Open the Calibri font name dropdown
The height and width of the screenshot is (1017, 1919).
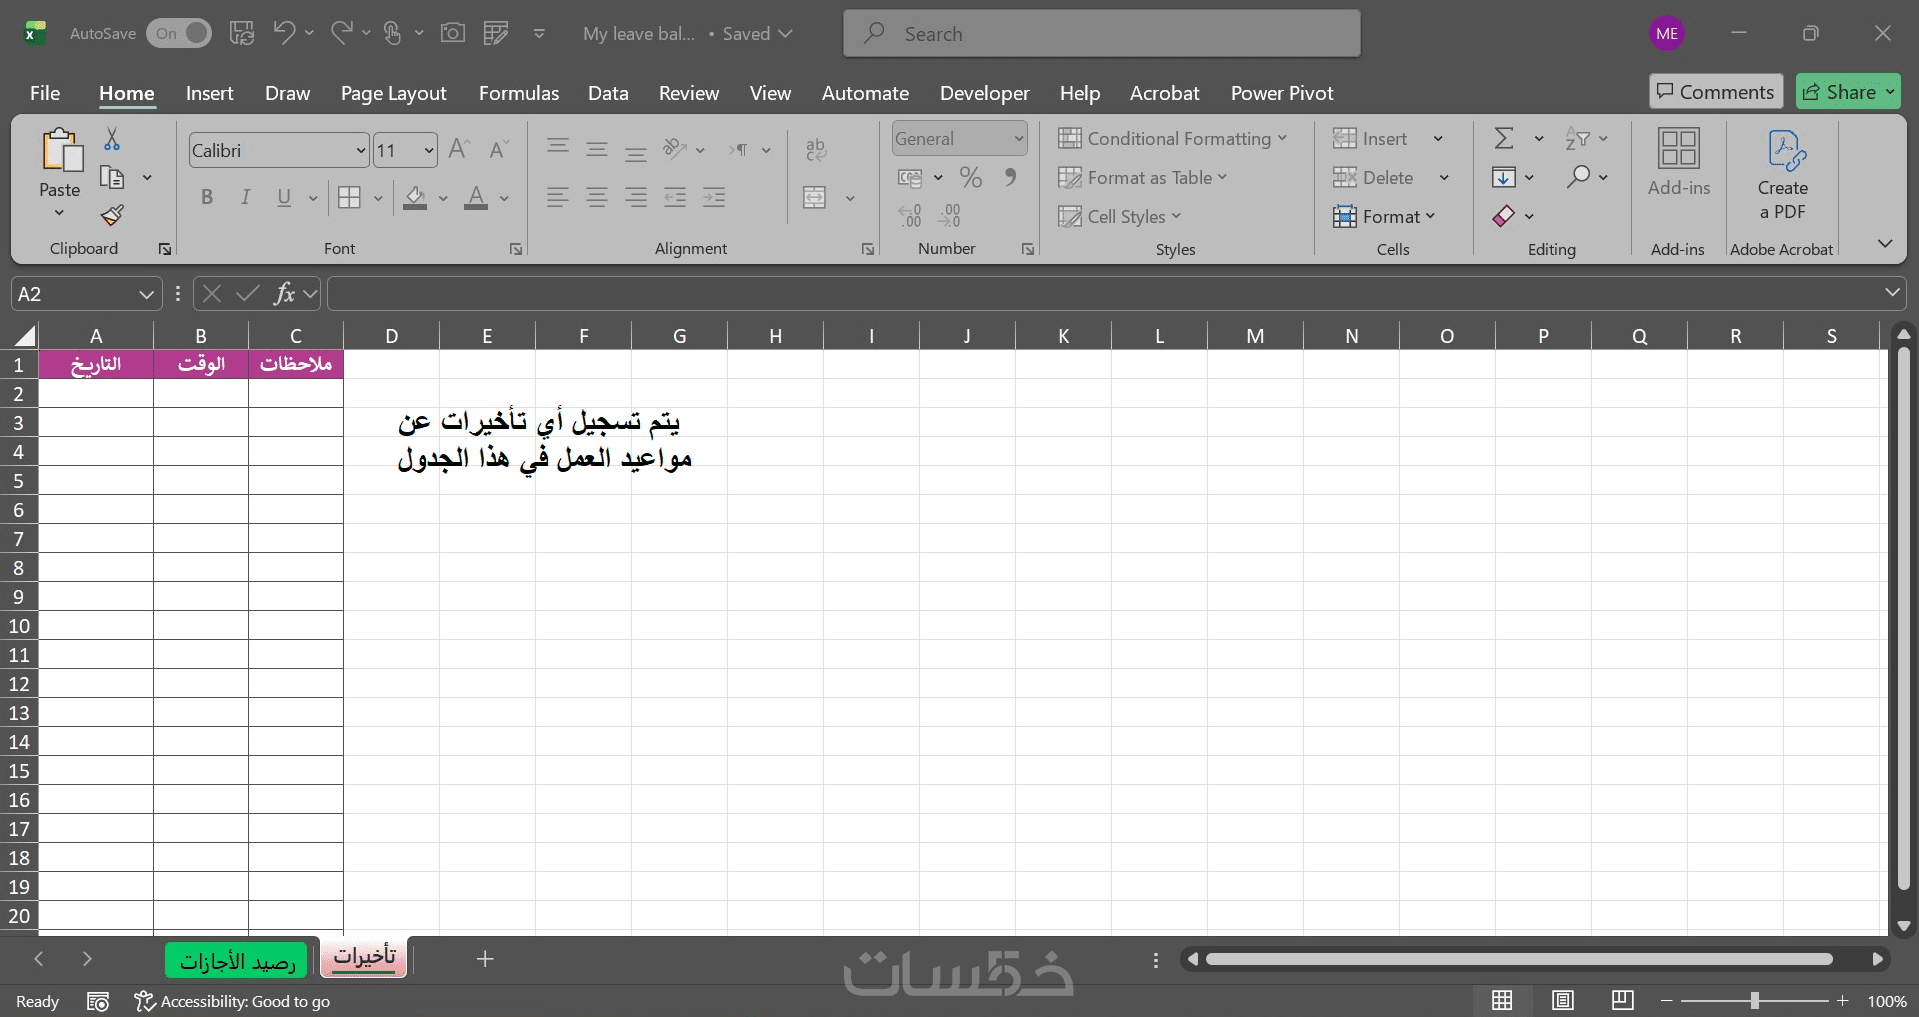pos(361,151)
